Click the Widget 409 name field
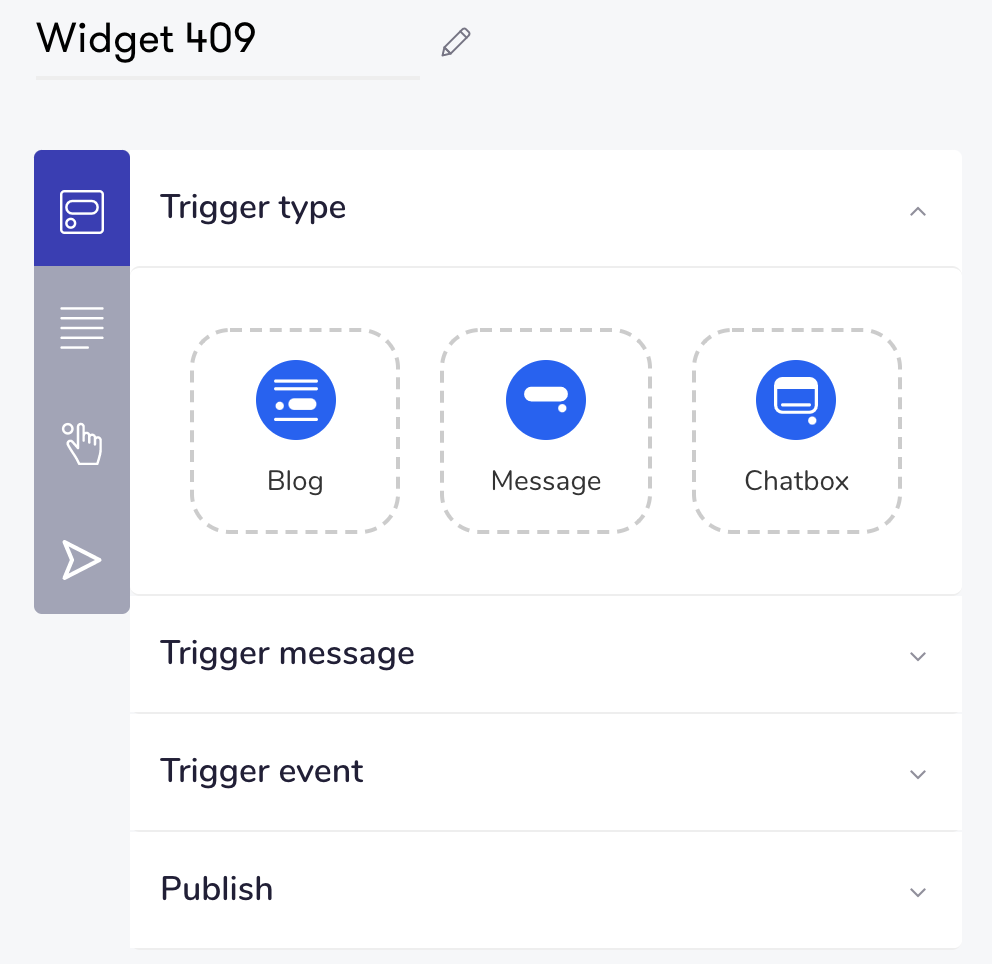The height and width of the screenshot is (964, 992). [228, 41]
